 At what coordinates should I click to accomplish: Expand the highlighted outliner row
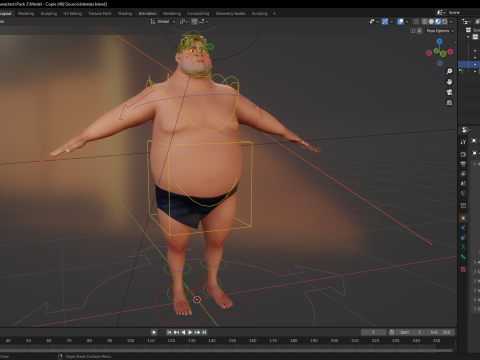pyautogui.click(x=475, y=64)
